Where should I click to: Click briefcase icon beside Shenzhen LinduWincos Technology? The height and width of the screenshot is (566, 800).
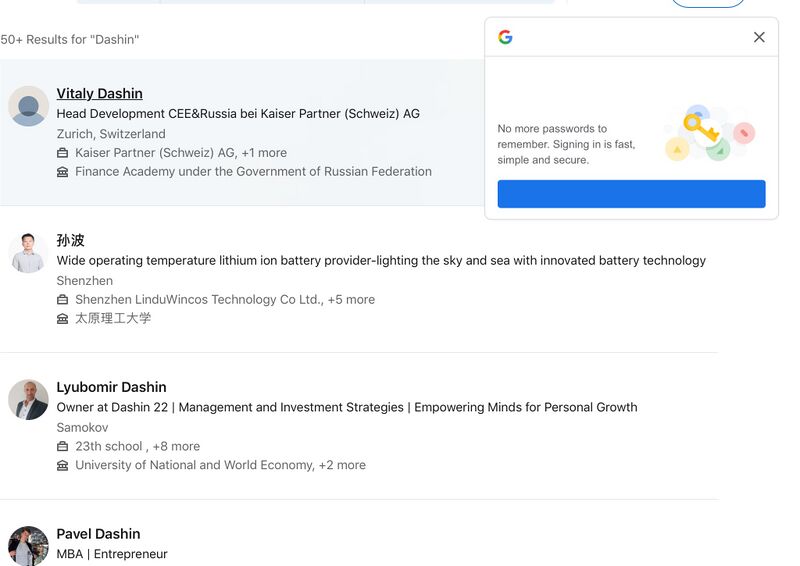63,300
